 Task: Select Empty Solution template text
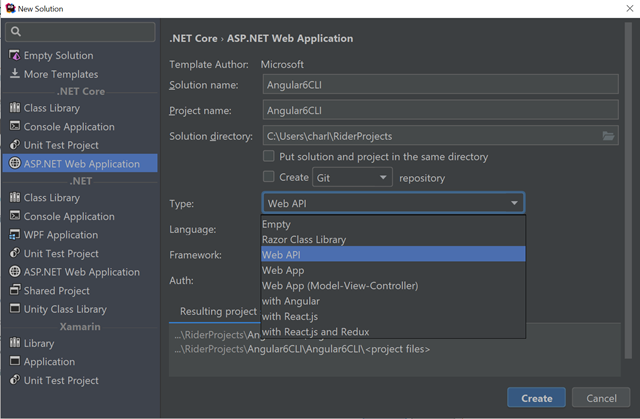58,55
